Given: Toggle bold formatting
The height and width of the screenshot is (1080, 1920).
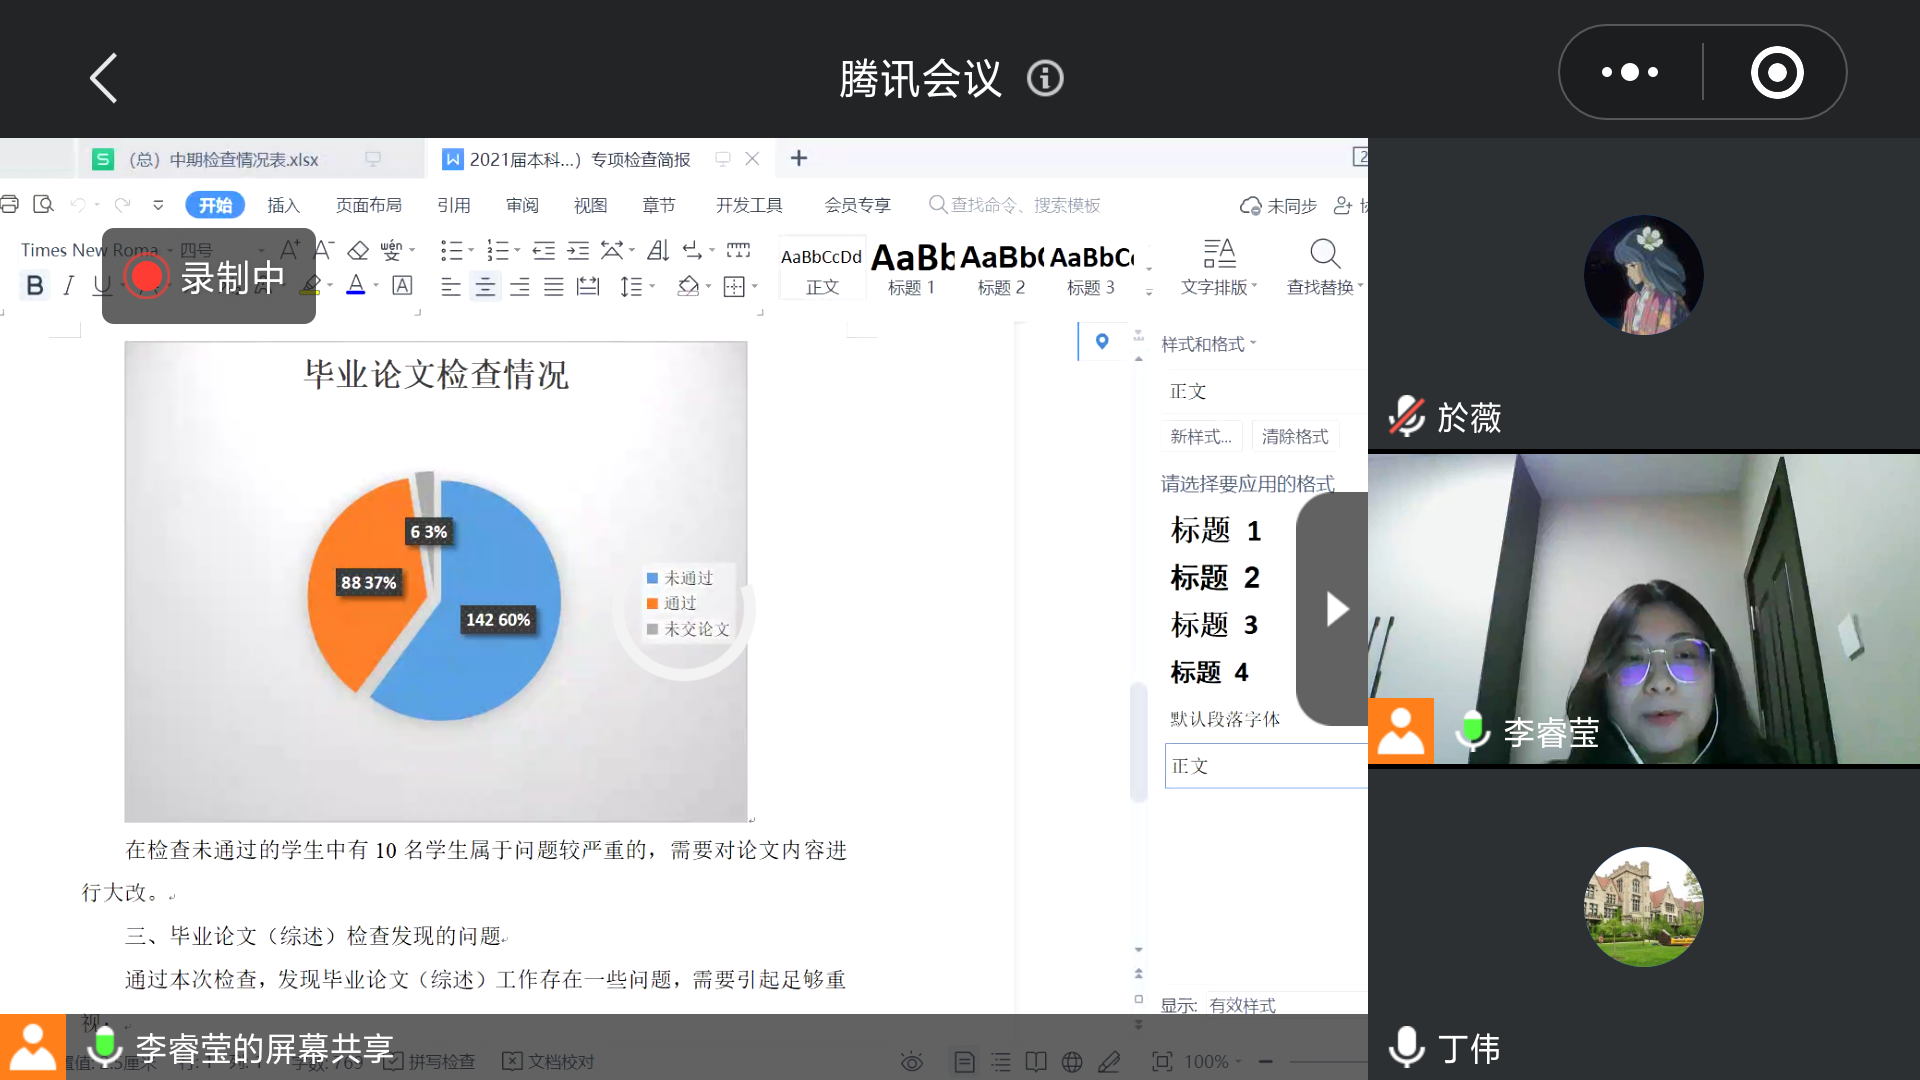Looking at the screenshot, I should [34, 285].
